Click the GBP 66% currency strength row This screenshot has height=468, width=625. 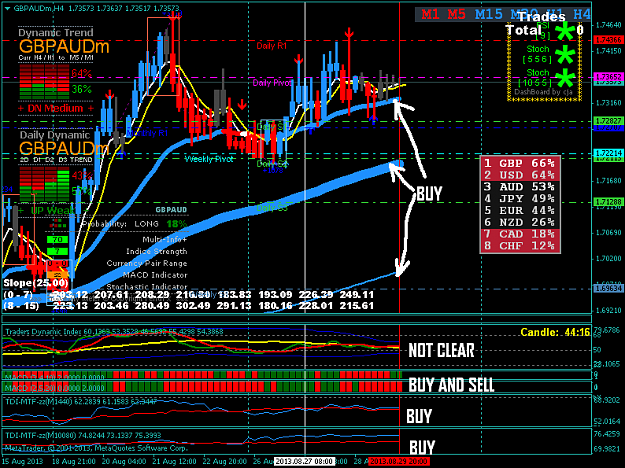pos(520,163)
